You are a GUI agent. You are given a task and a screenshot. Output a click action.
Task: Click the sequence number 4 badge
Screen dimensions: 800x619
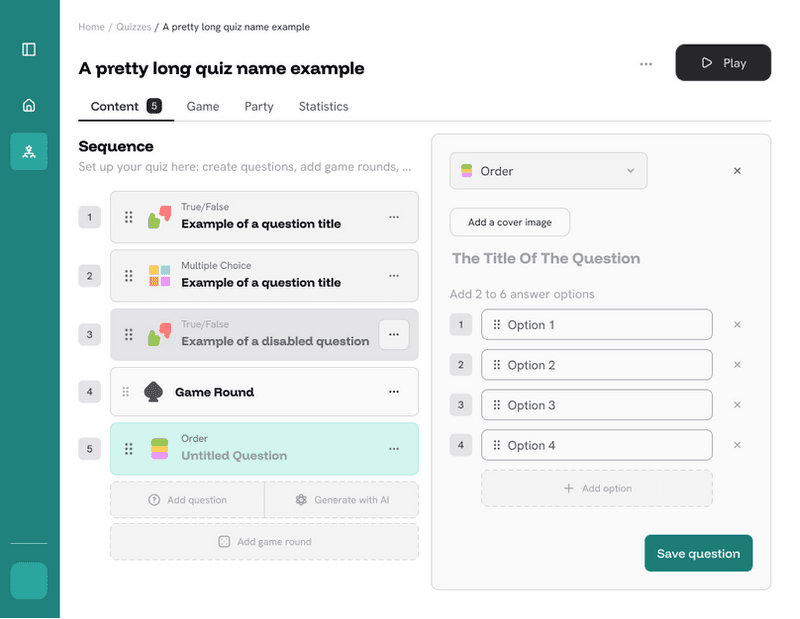click(89, 392)
